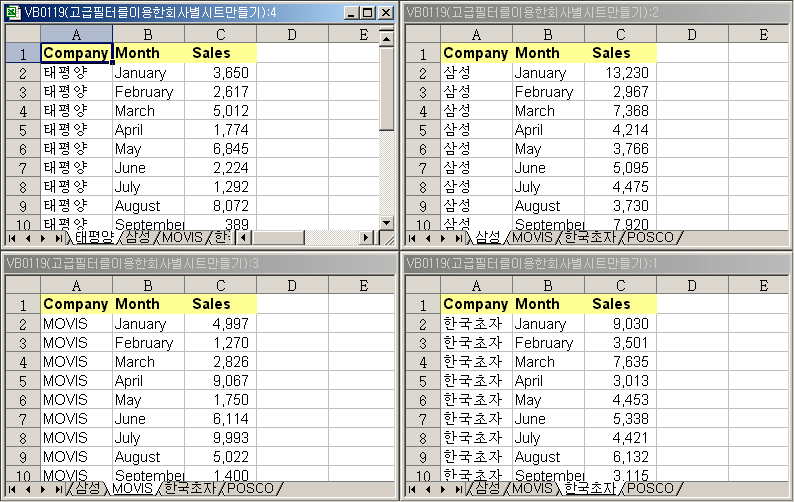Image resolution: width=794 pixels, height=502 pixels.
Task: Select the 9,067 cell in window 3
Action: point(220,380)
